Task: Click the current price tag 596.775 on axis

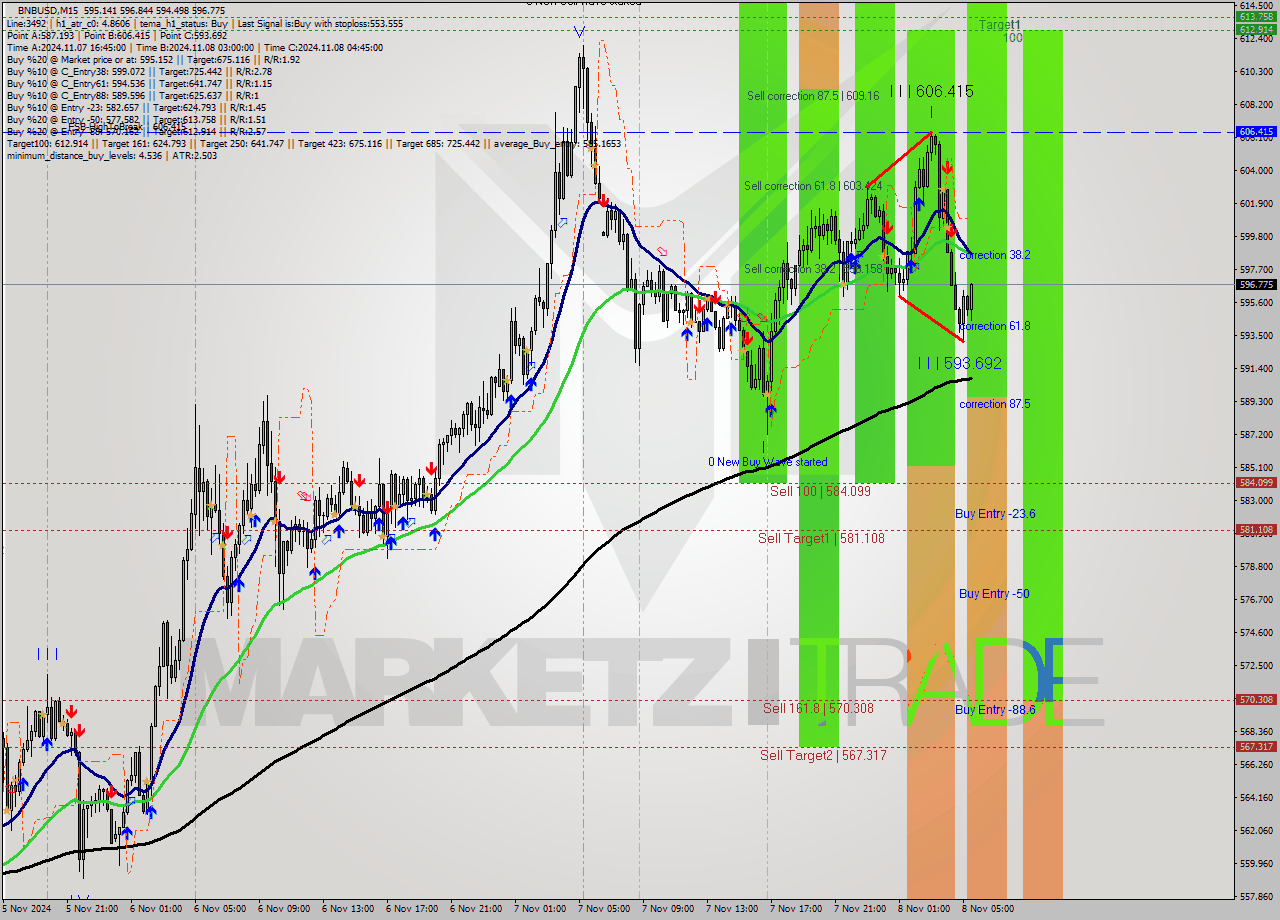Action: 1257,285
